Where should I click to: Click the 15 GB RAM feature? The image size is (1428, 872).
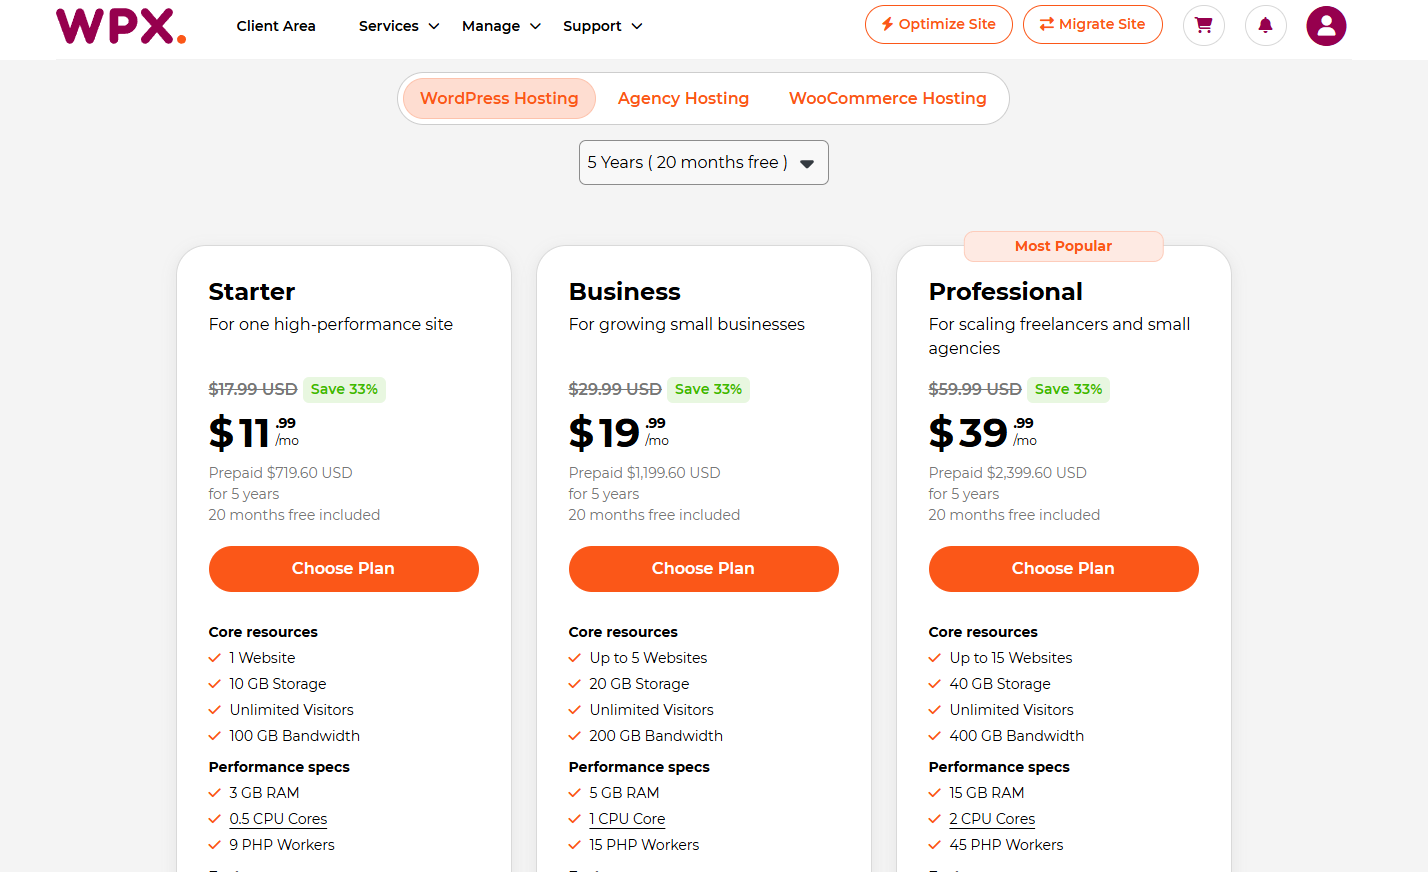coord(987,793)
